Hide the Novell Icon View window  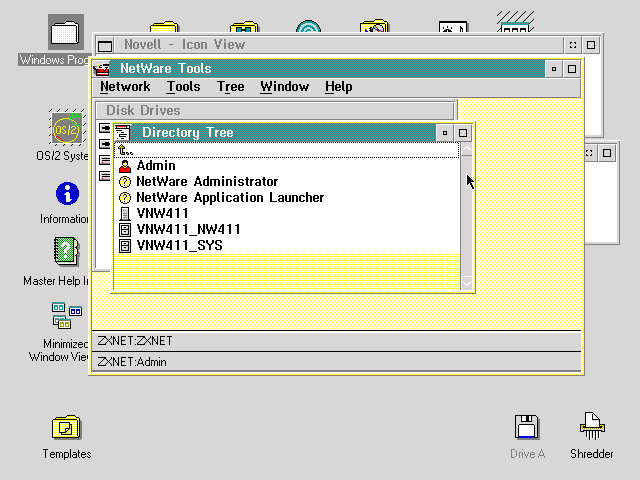[x=573, y=45]
